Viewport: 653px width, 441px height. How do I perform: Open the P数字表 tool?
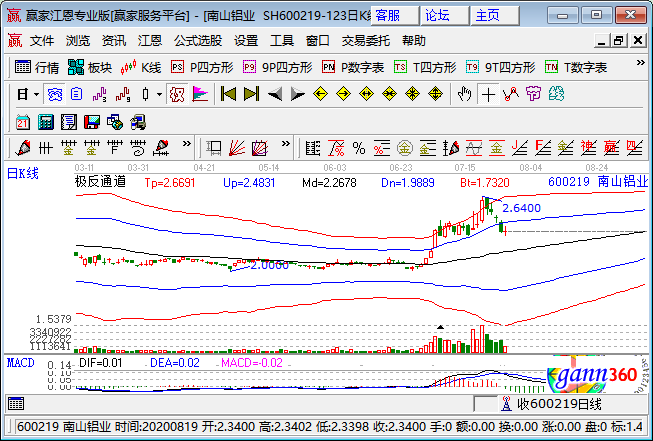coord(353,67)
